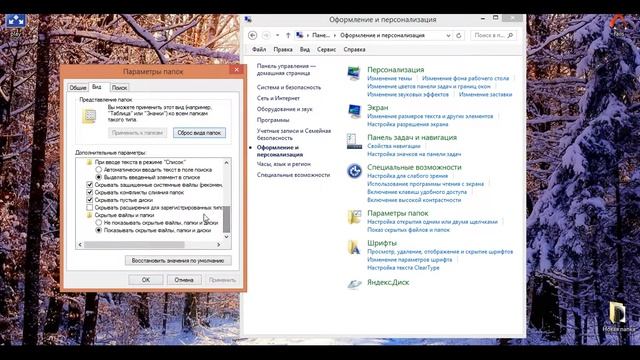Click Панель управления домашняя страница link
The height and width of the screenshot is (360, 640).
tap(286, 70)
